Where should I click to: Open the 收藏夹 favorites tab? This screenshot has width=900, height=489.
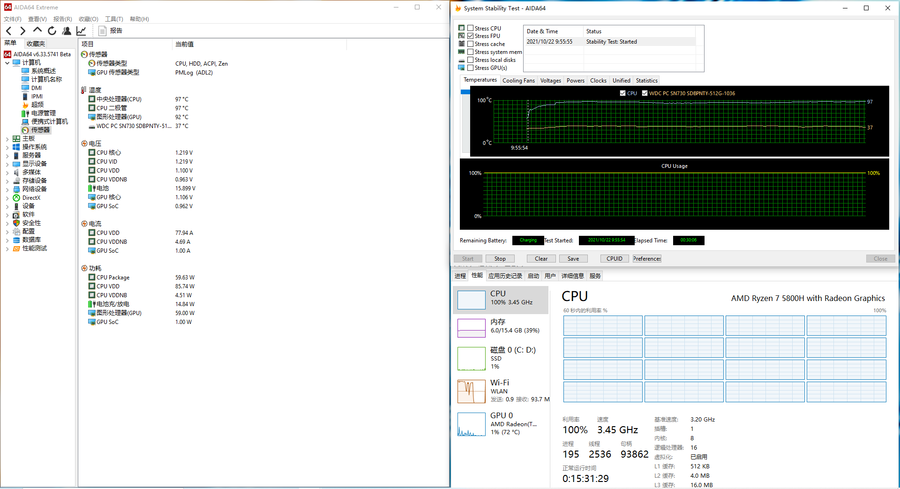tap(36, 44)
